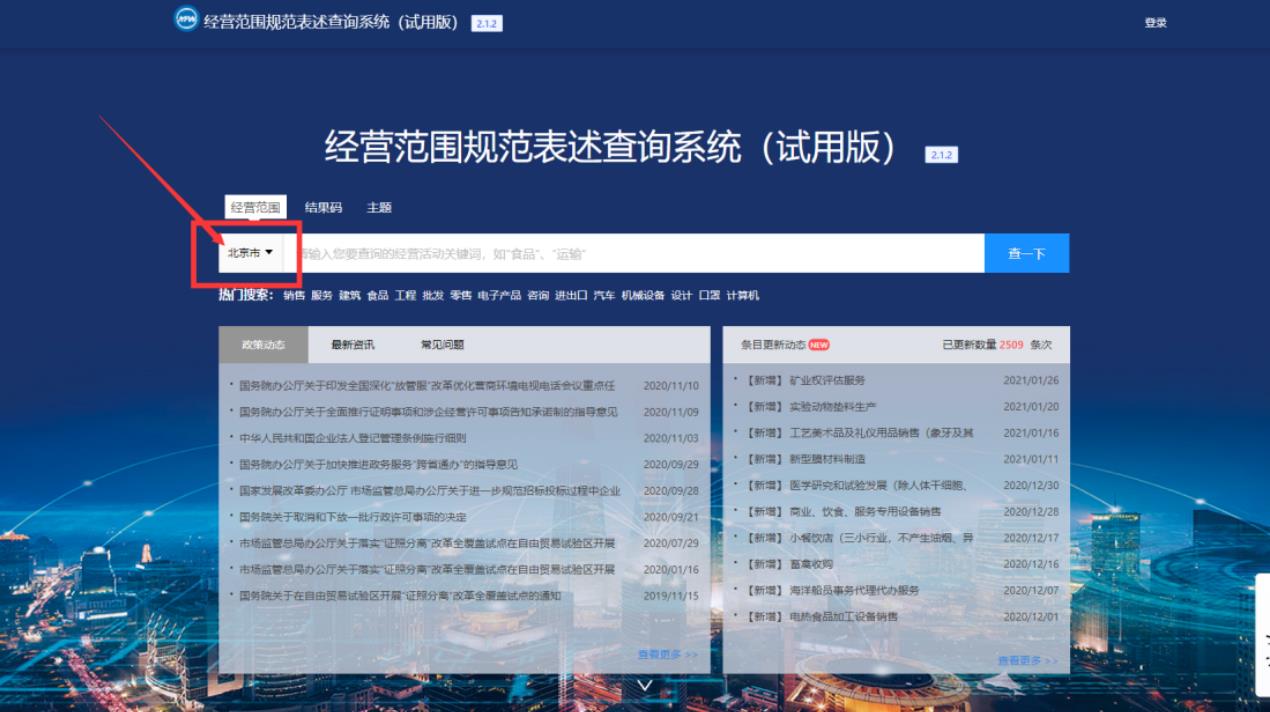Screen dimensions: 1270x712
Task: Switch to the 结果码 tab
Action: 323,208
